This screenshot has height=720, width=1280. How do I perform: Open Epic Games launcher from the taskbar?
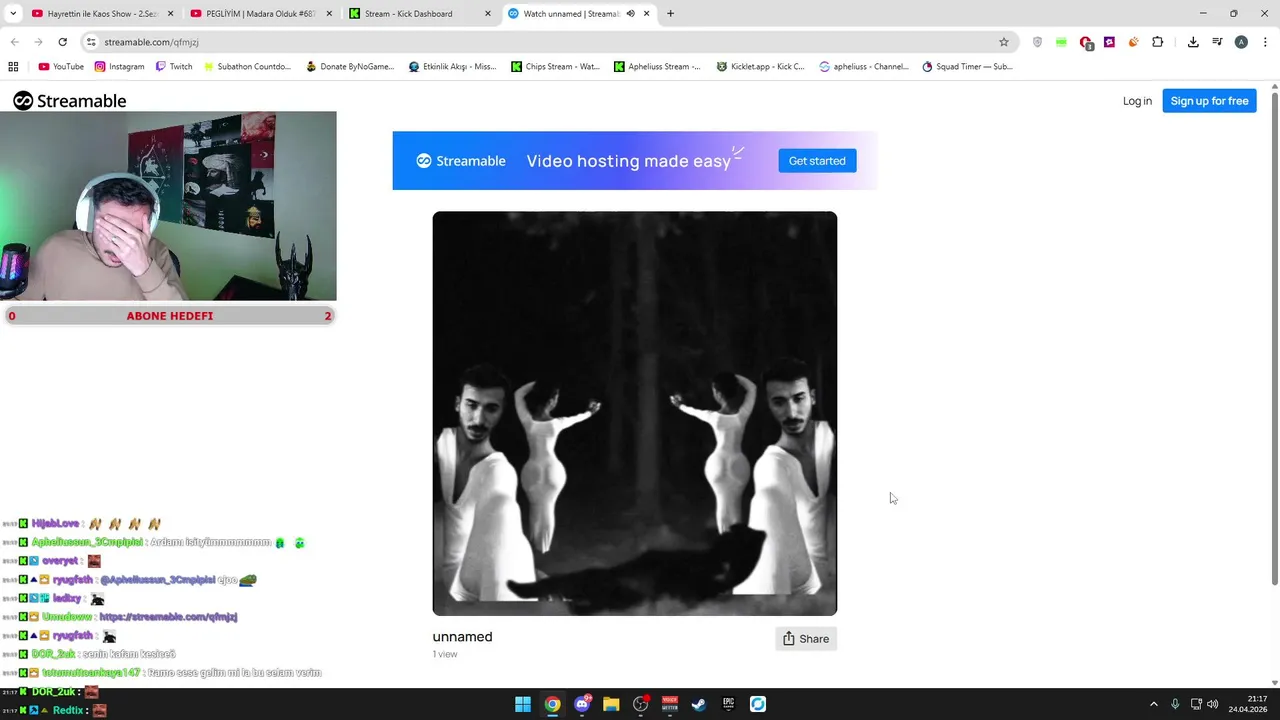point(729,704)
